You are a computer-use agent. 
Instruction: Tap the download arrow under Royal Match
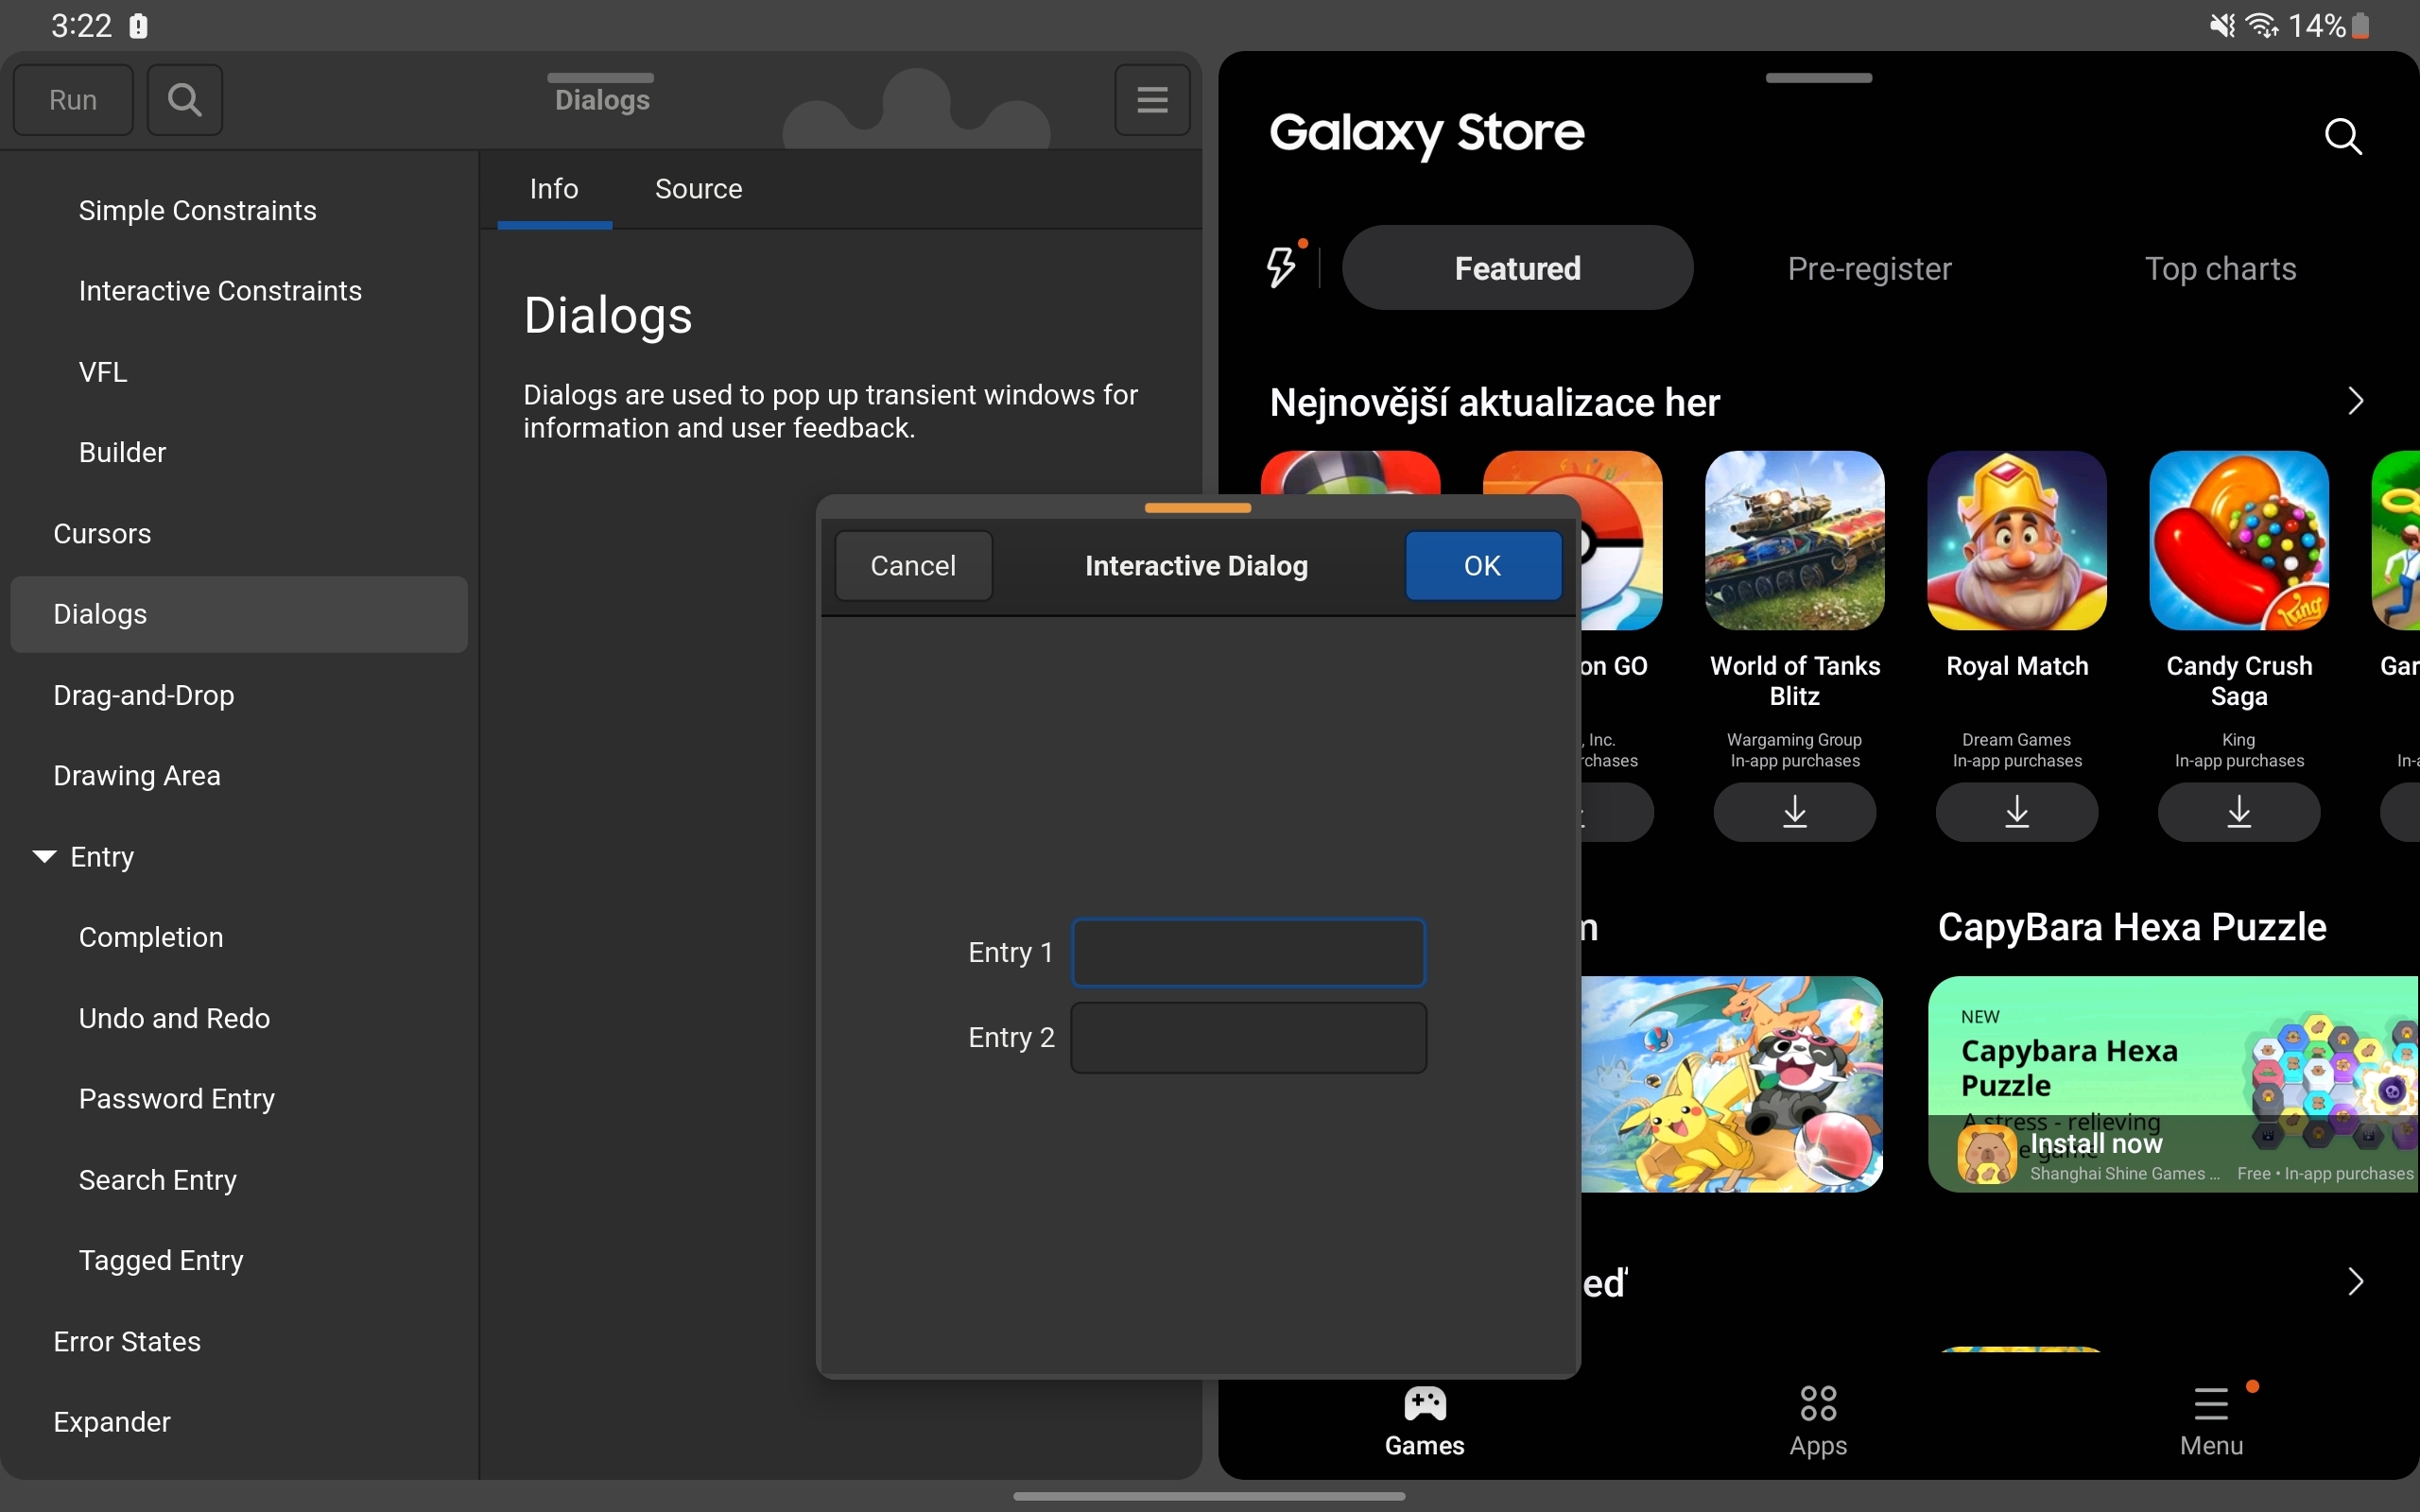2016,811
